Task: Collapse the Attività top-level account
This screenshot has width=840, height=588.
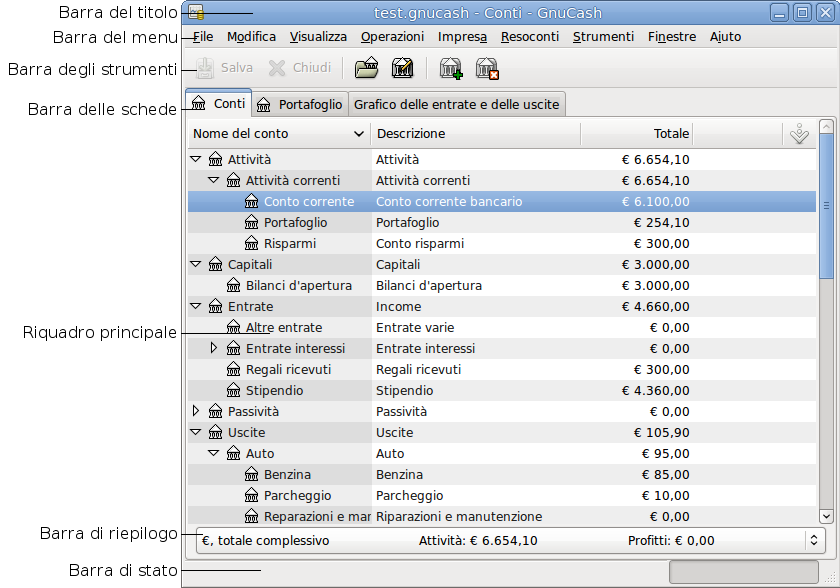Action: 196,159
